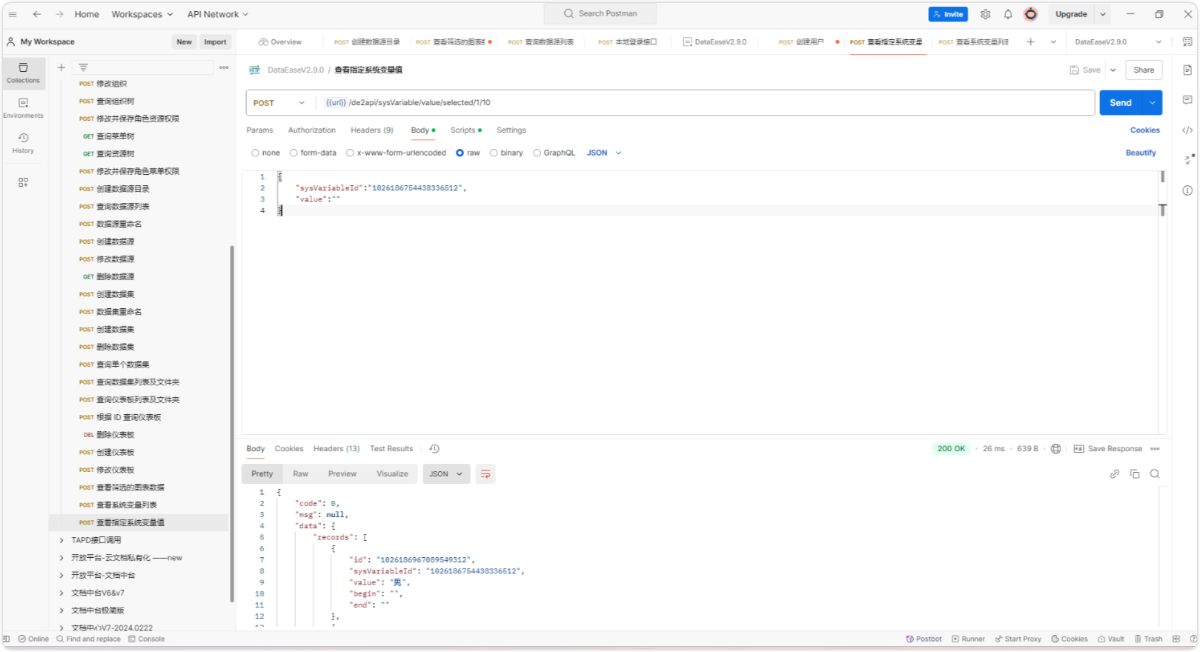Open the Workspaces dropdown
The height and width of the screenshot is (652, 1200).
142,14
